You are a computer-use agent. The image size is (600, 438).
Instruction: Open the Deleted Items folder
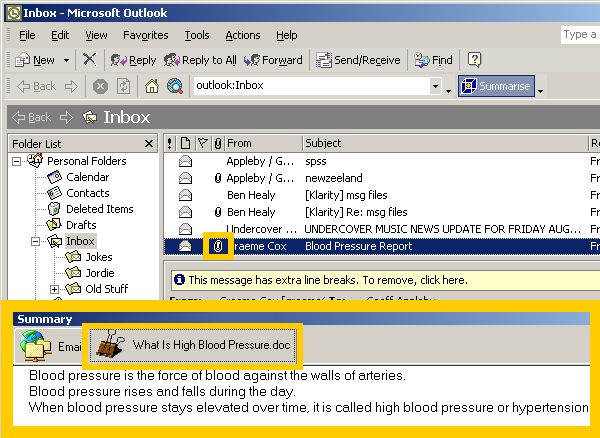click(x=99, y=209)
